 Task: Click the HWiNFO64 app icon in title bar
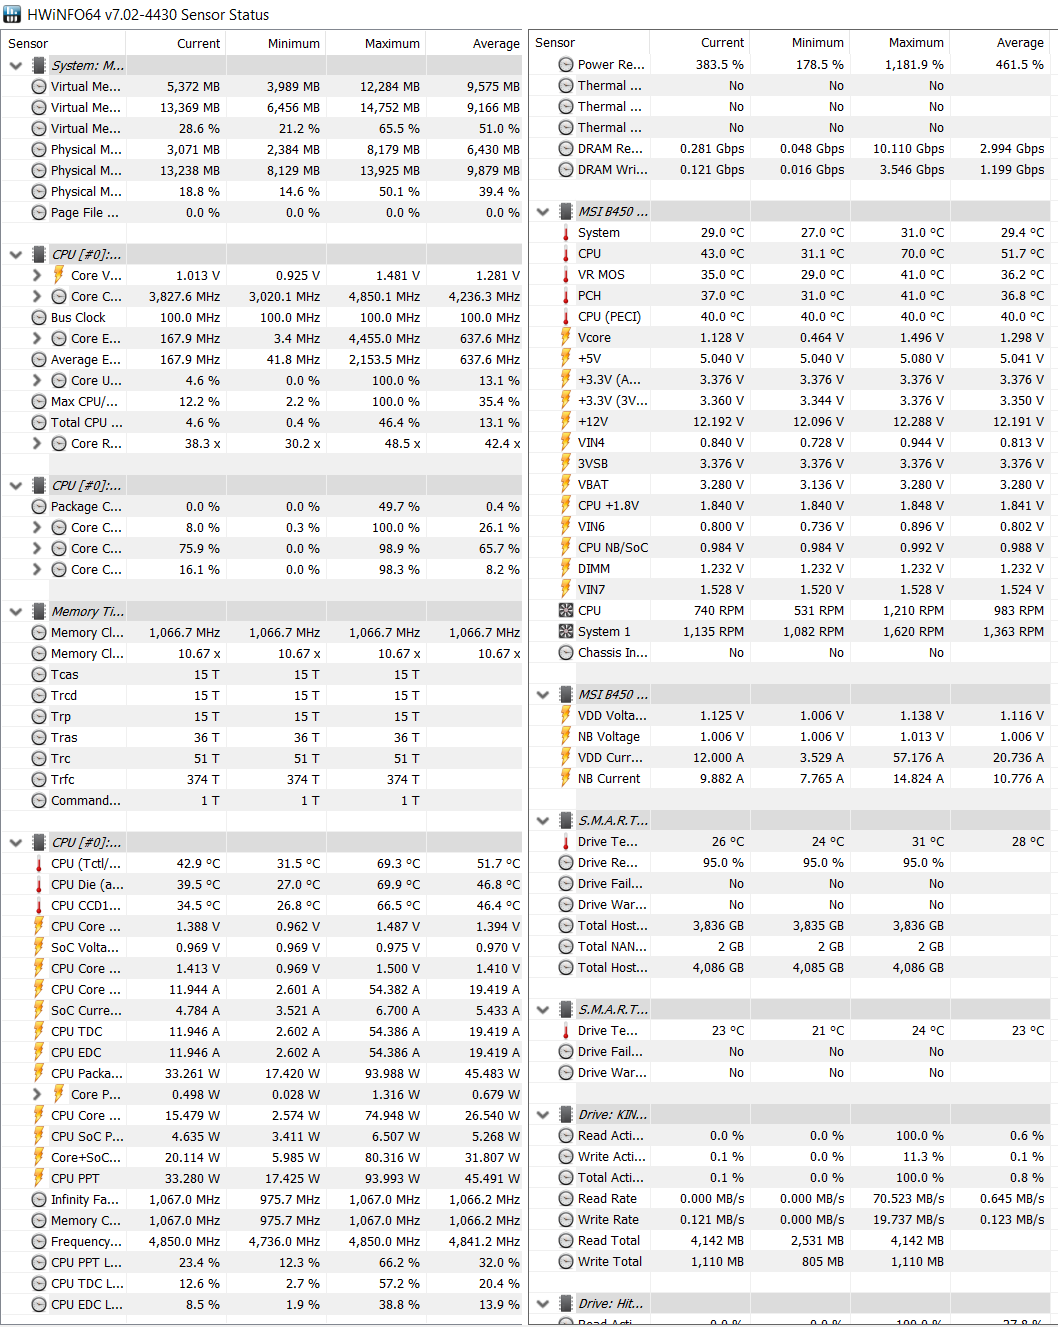click(12, 14)
